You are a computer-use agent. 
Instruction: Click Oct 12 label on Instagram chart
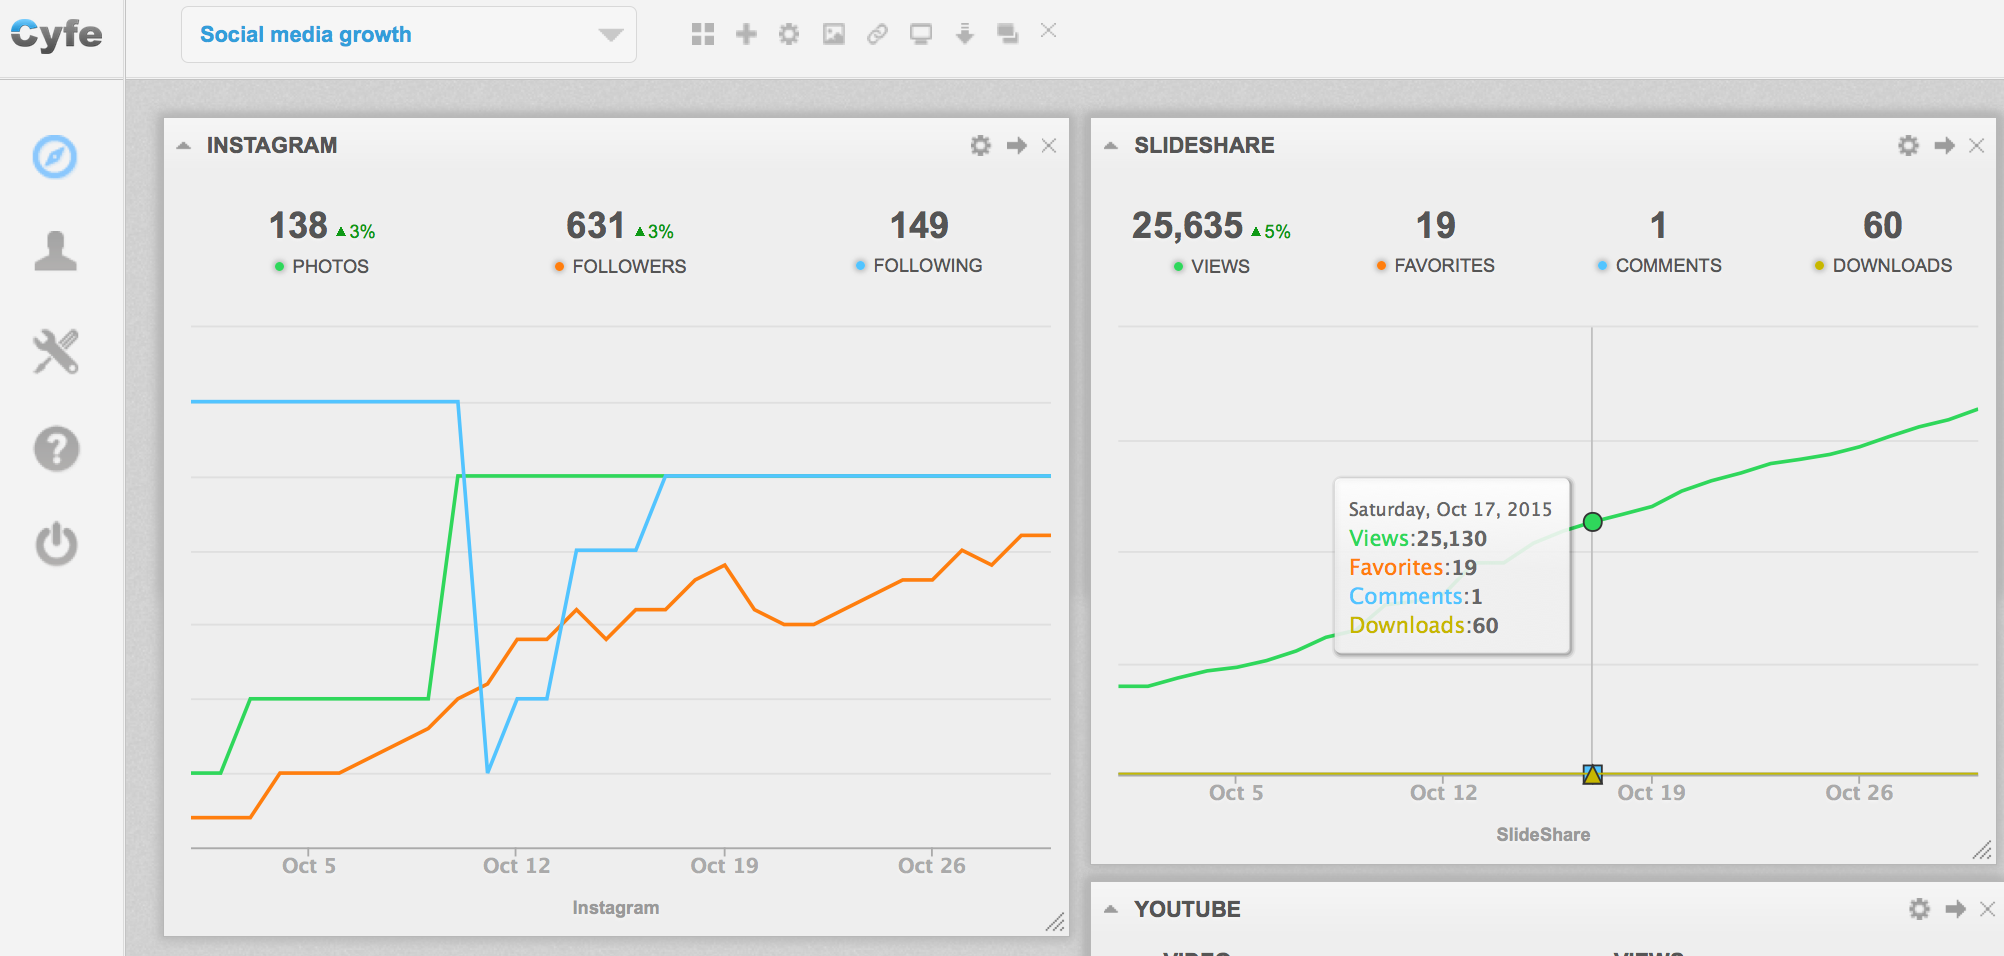517,866
